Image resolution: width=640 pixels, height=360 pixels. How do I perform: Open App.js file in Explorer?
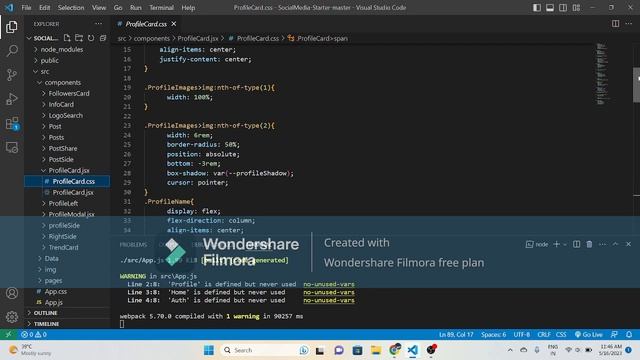point(53,302)
